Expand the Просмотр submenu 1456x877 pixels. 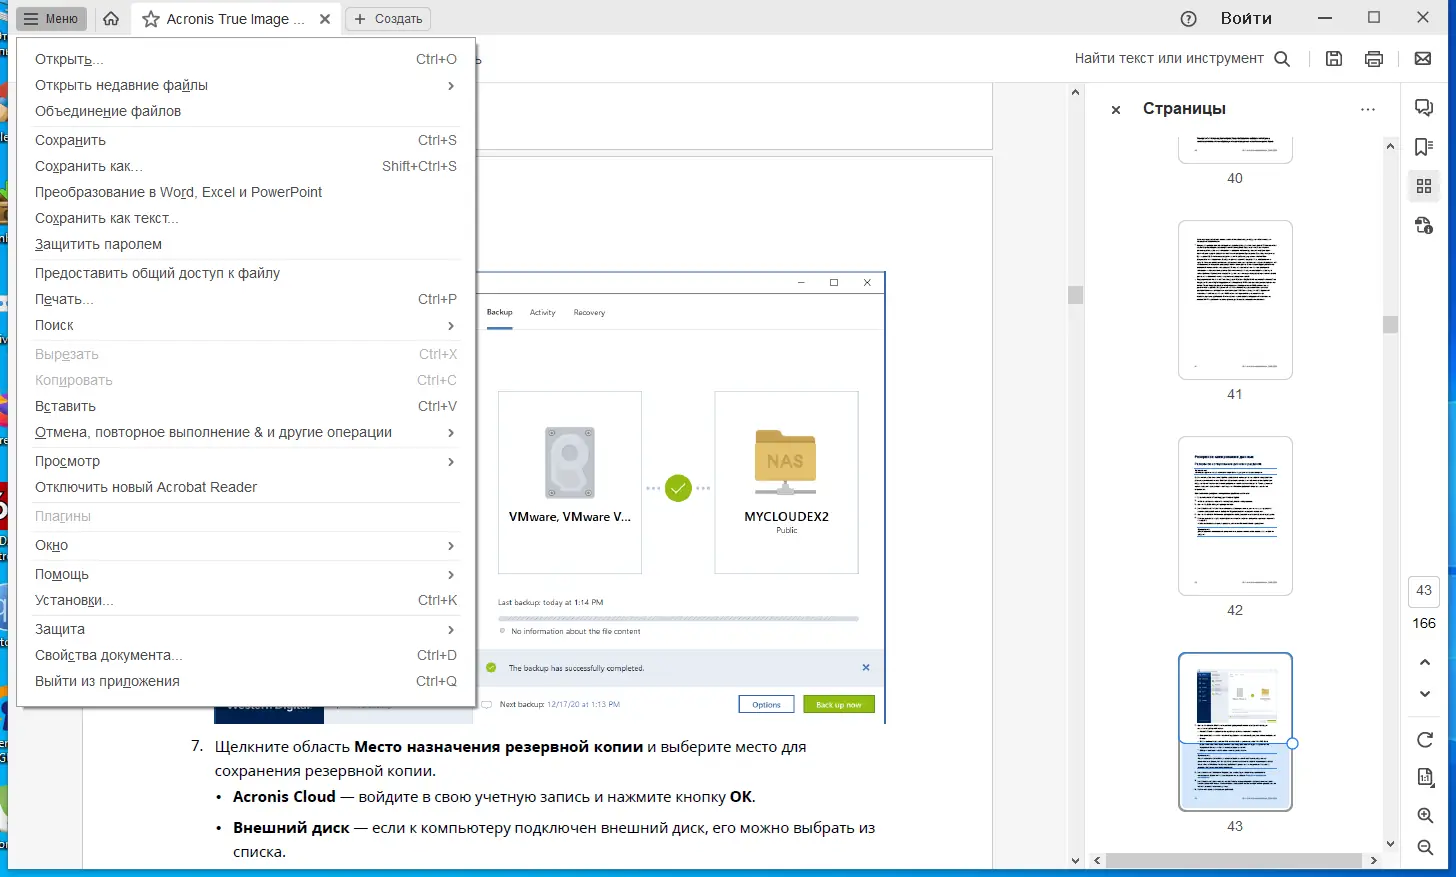246,461
